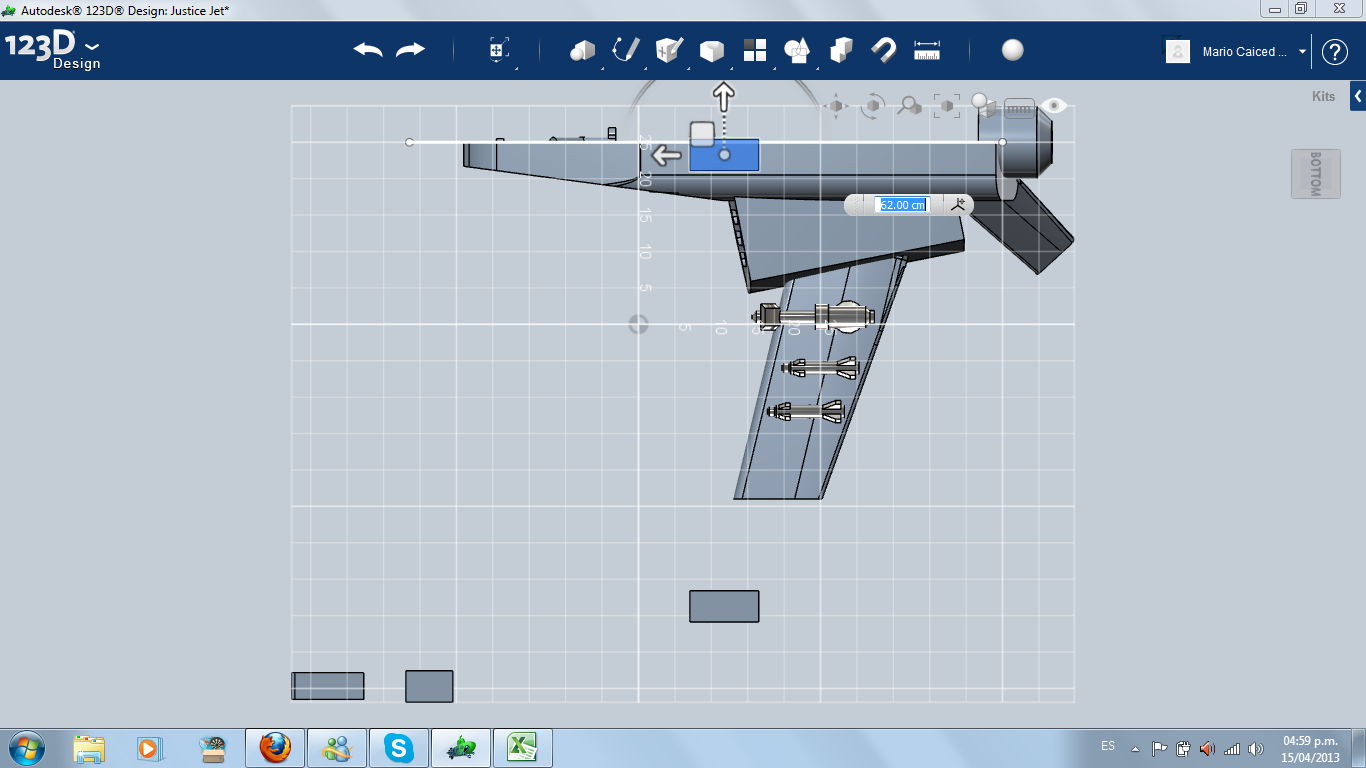Open the Windows Start menu
Image resolution: width=1366 pixels, height=768 pixels.
[25, 748]
